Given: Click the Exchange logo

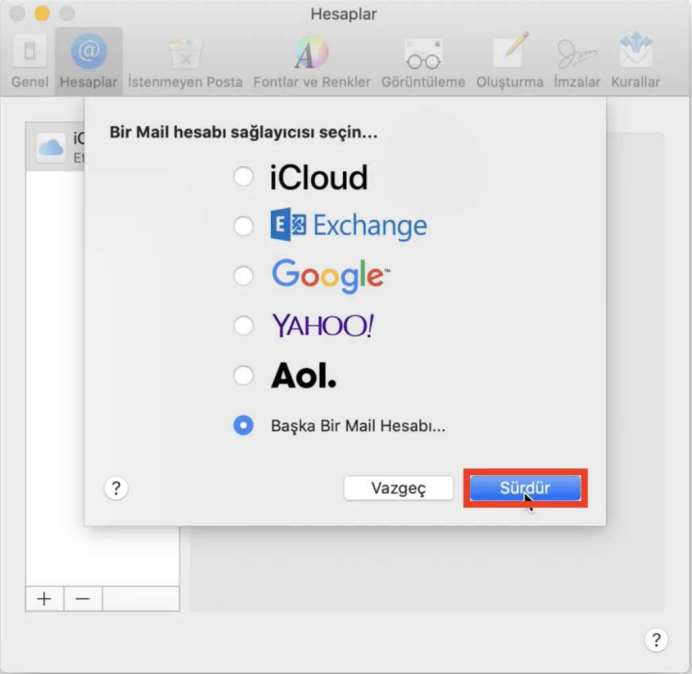Looking at the screenshot, I should [349, 225].
